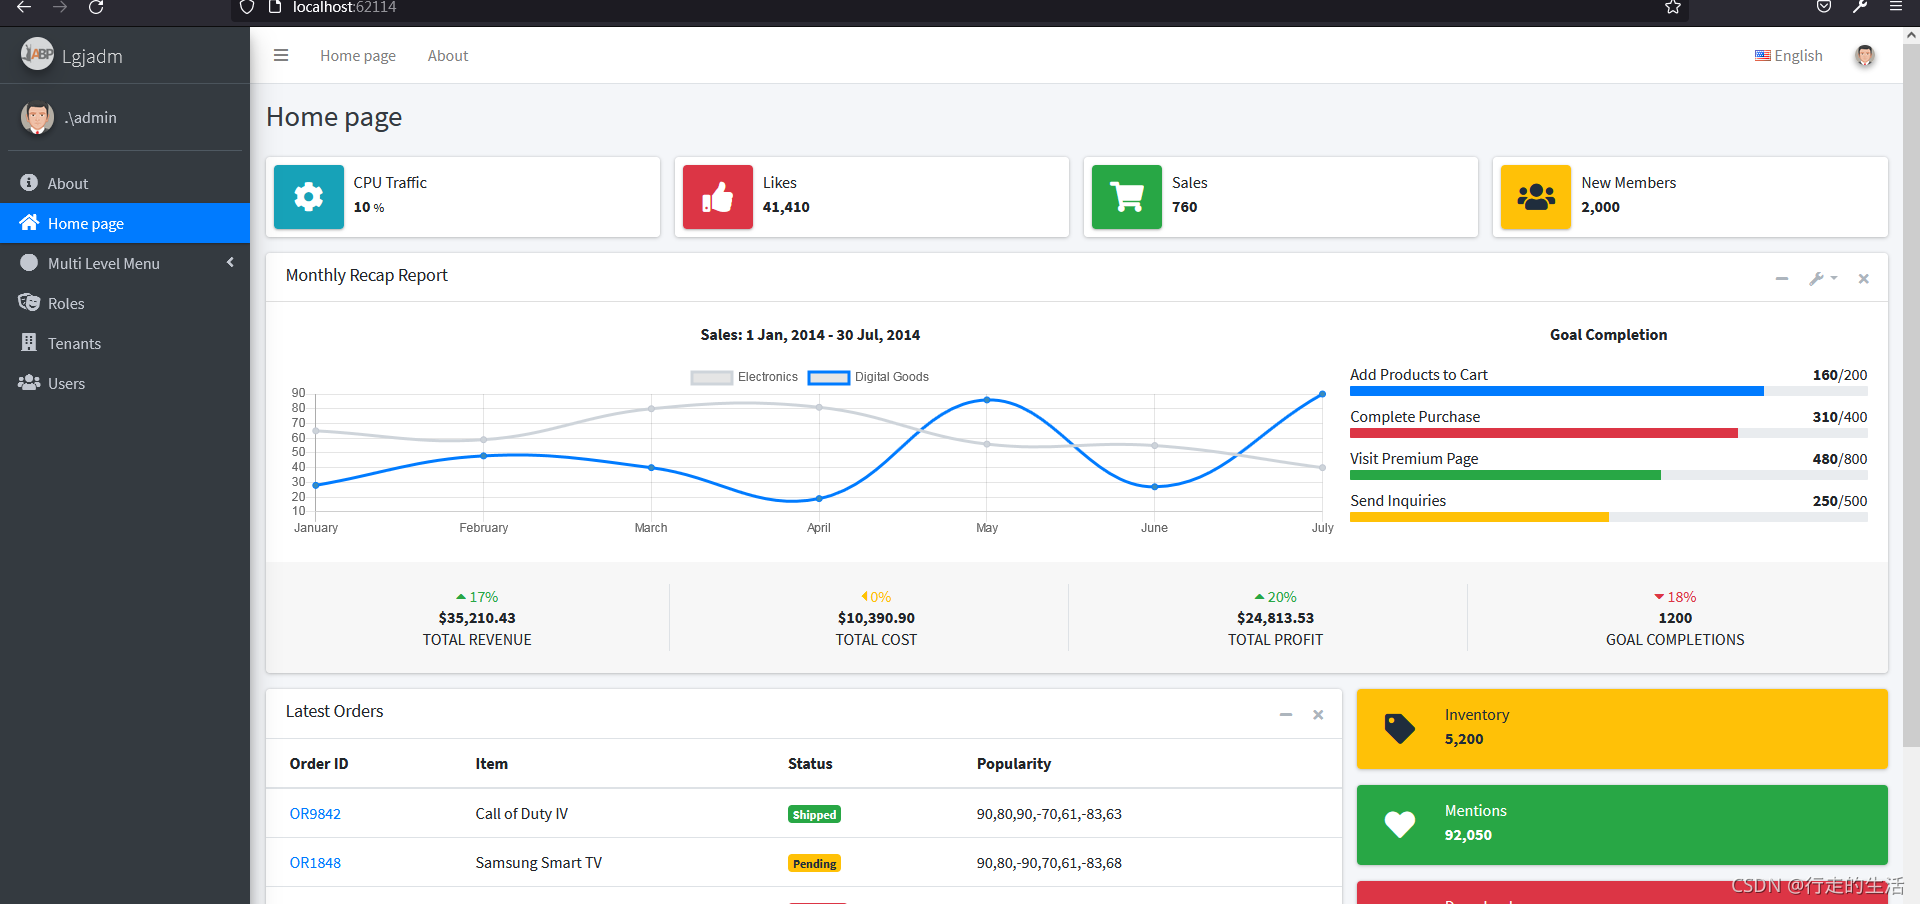1920x904 pixels.
Task: Click the July data point on blue line
Action: [x=1322, y=394]
